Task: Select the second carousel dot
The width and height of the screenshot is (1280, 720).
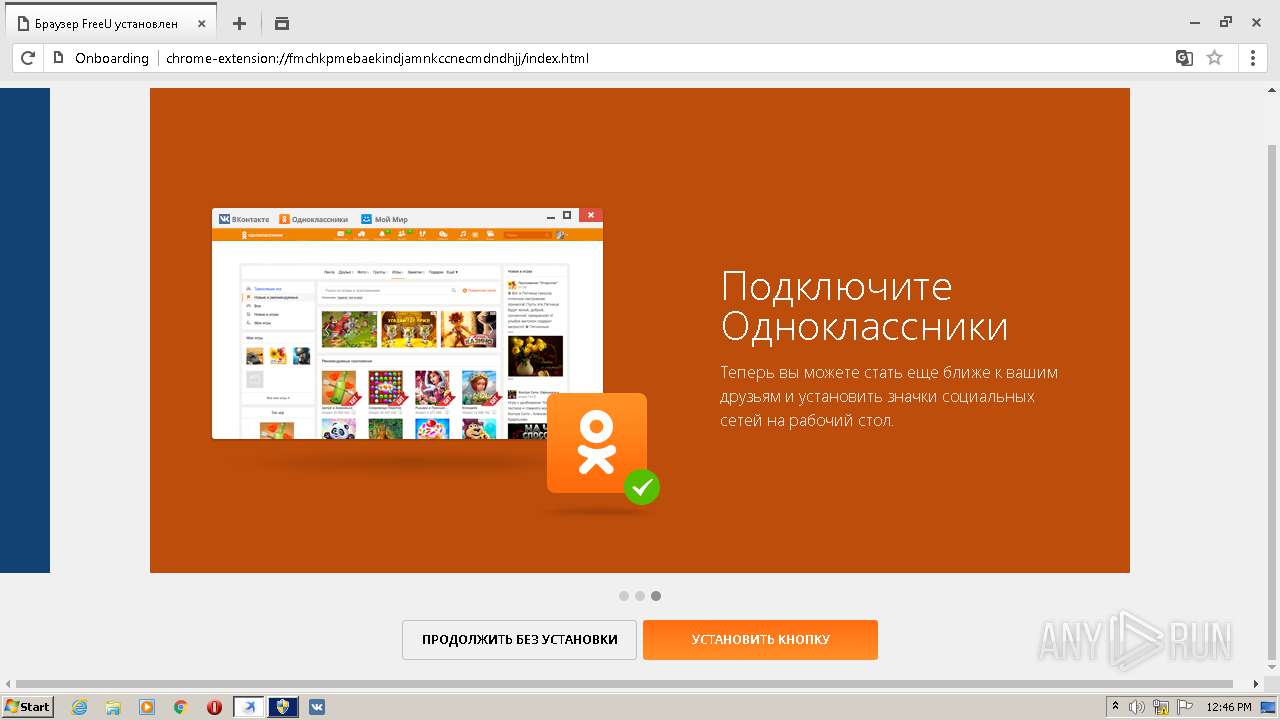Action: (x=640, y=596)
